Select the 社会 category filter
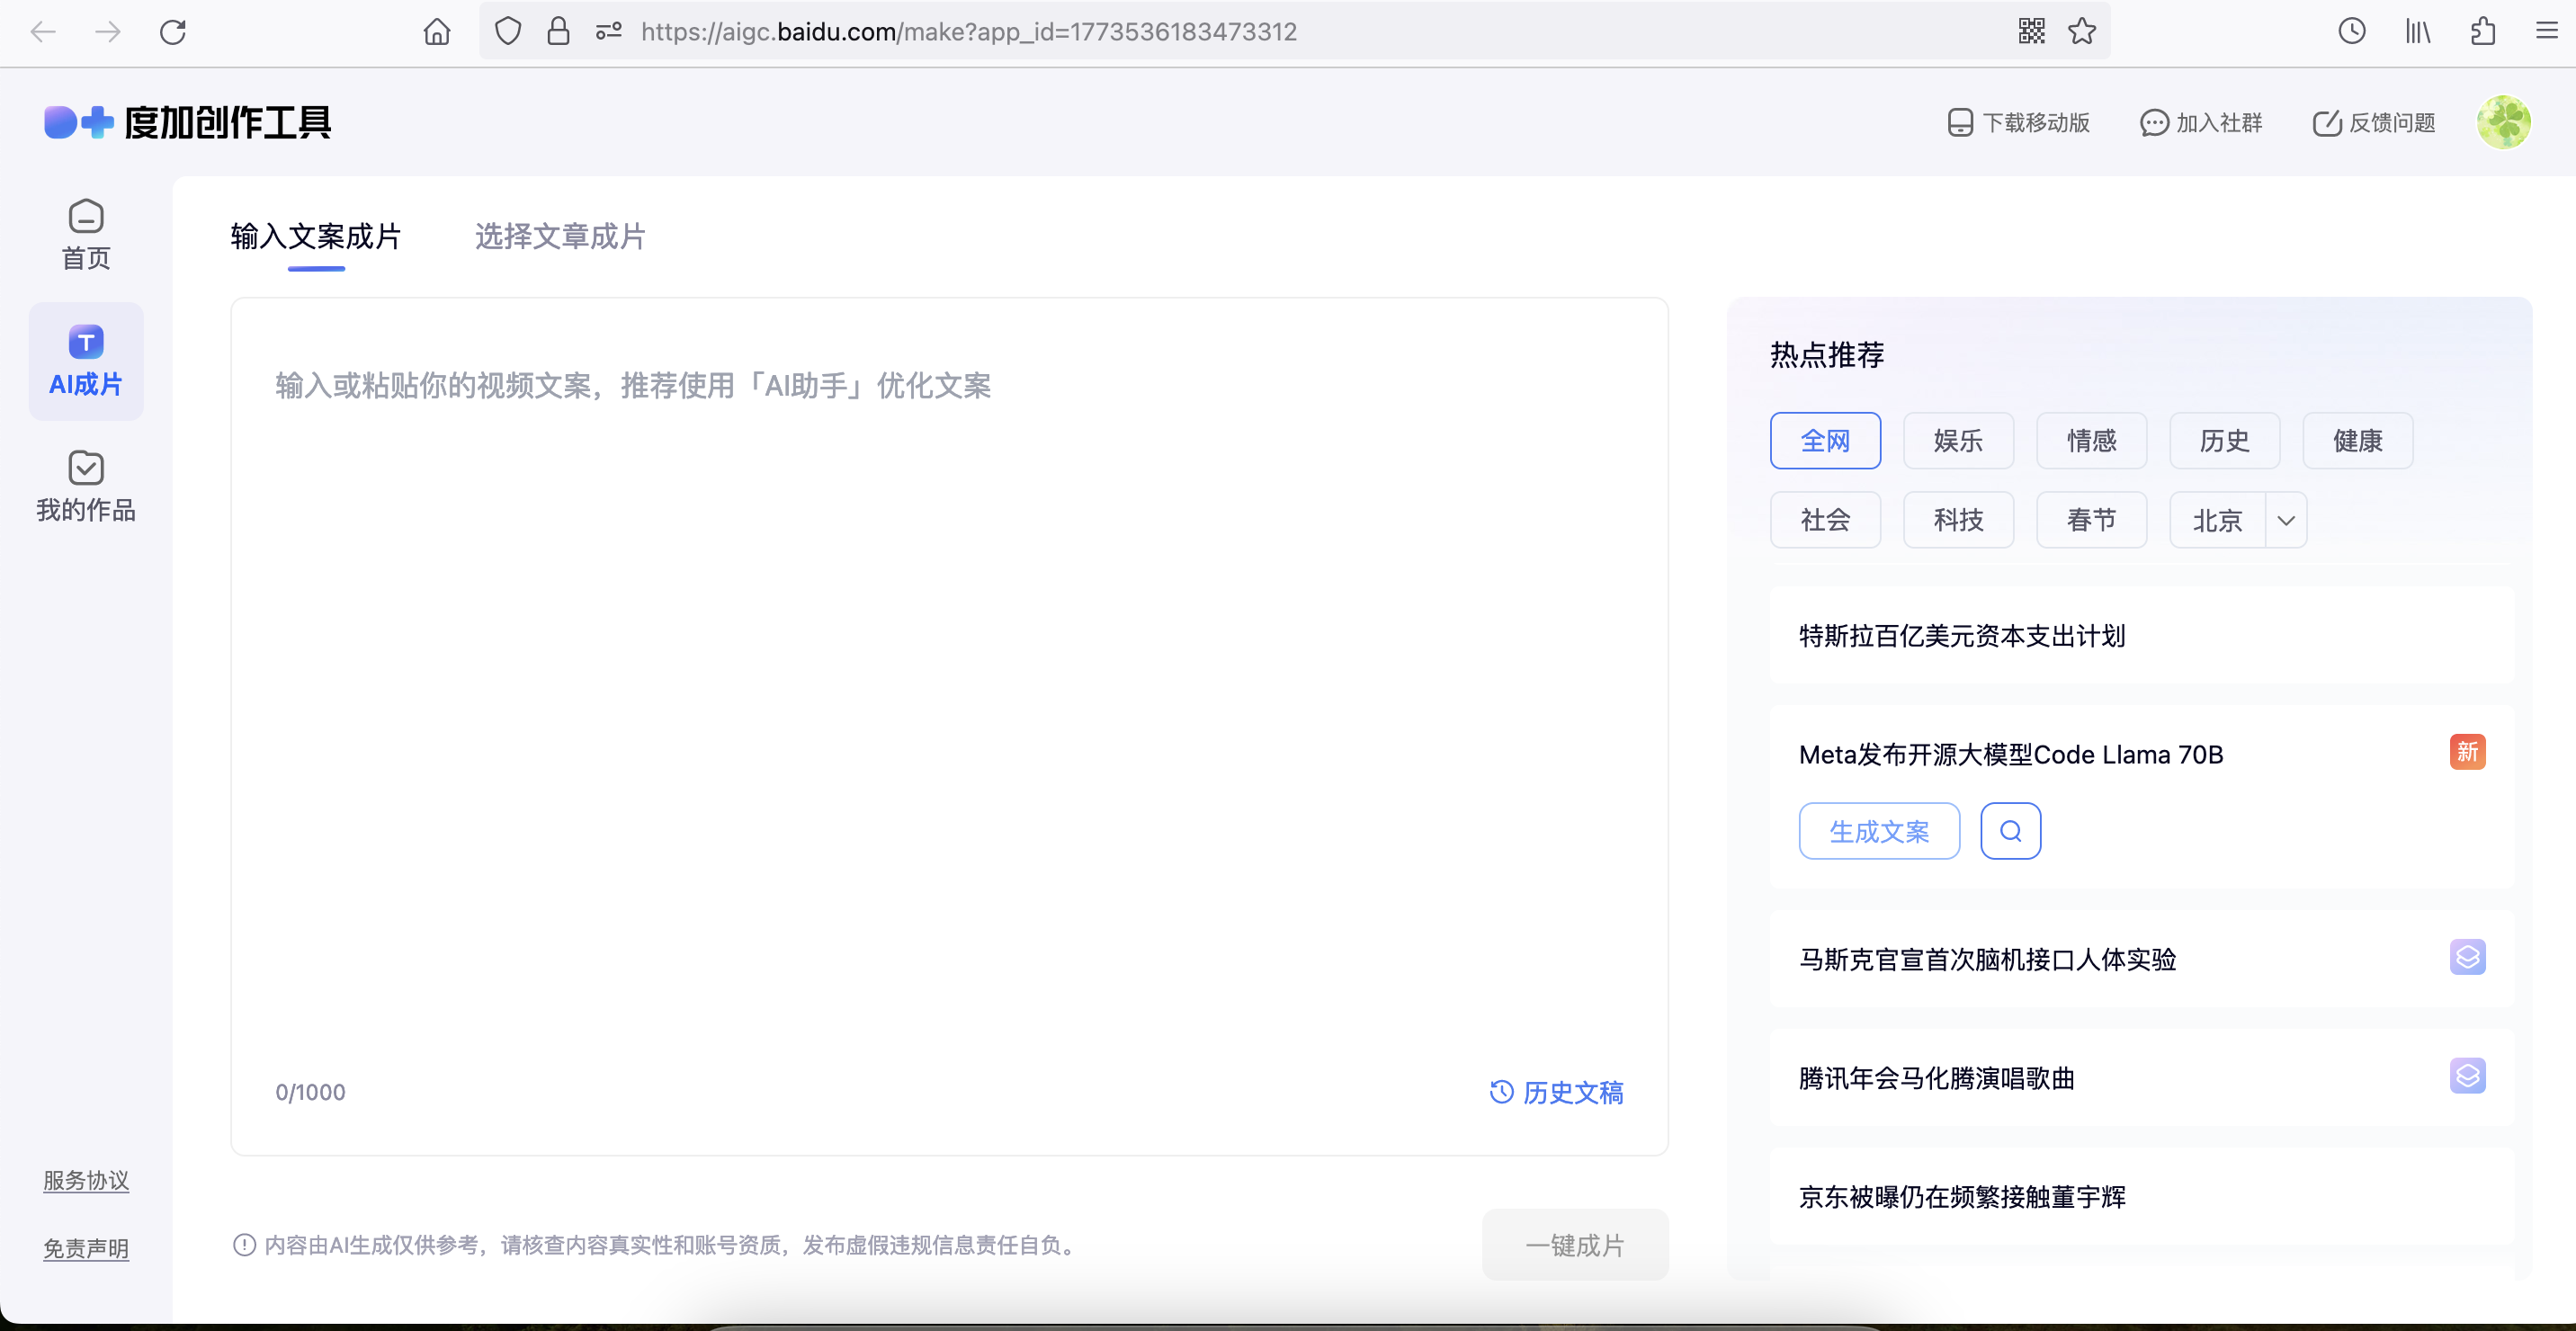 (1825, 519)
